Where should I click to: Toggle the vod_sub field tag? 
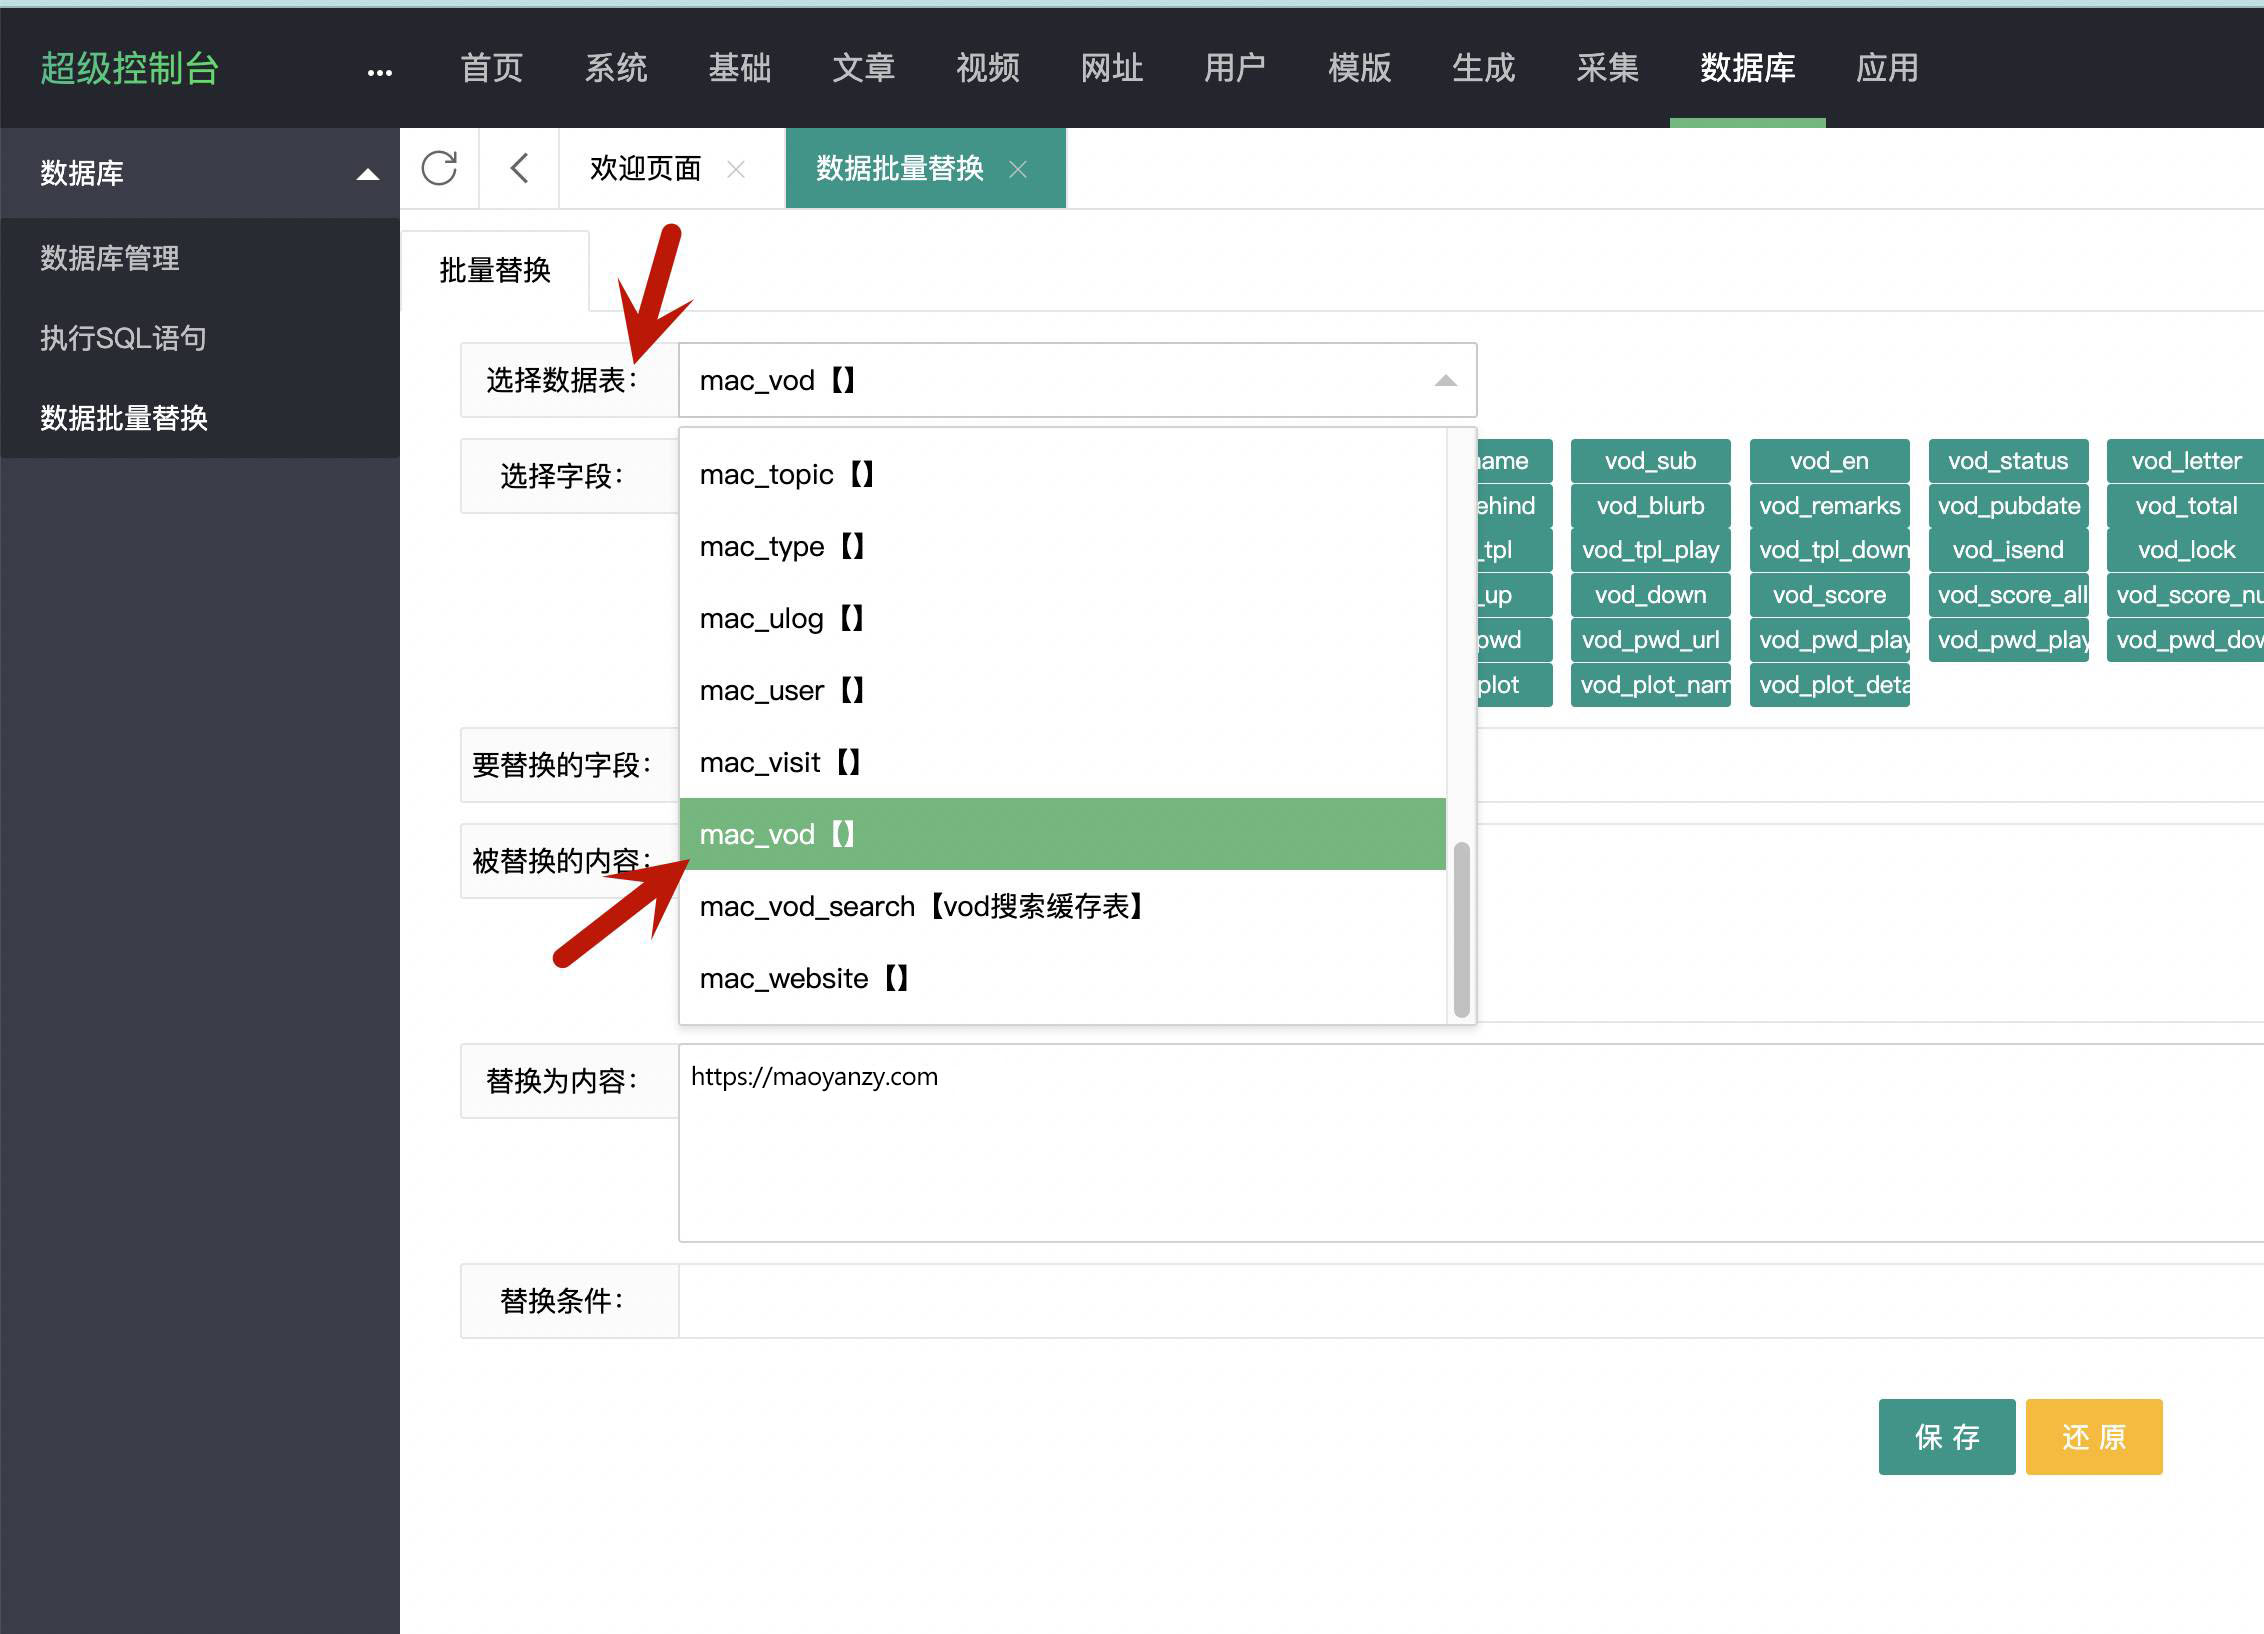click(1650, 461)
